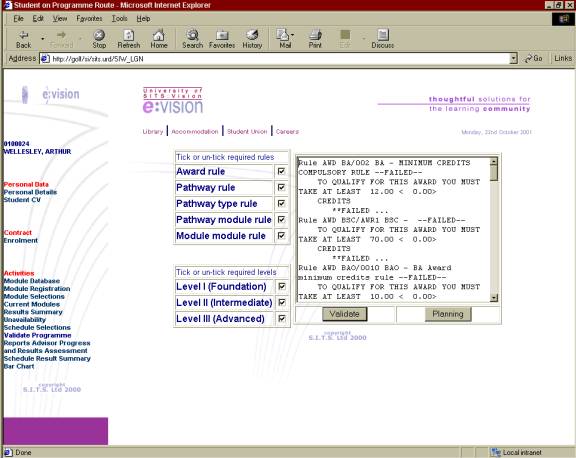Open the address bar dropdown arrow
This screenshot has height=458, width=576.
point(513,59)
